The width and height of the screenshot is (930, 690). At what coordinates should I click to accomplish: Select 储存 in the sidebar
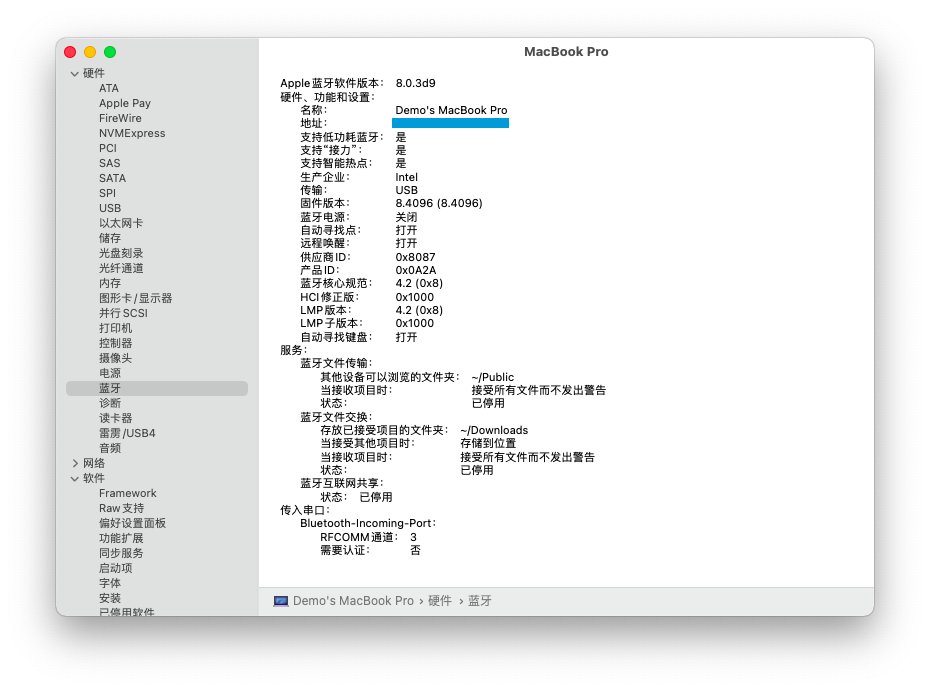[x=110, y=238]
